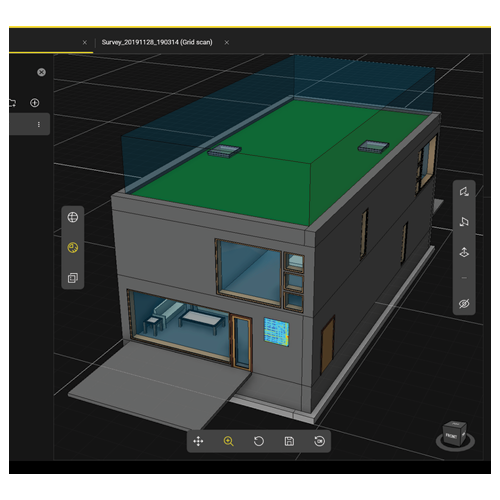Switch to the Survey_20191128_190314 (Grid scan) tab
Screen dimensions: 500x500
[157, 42]
